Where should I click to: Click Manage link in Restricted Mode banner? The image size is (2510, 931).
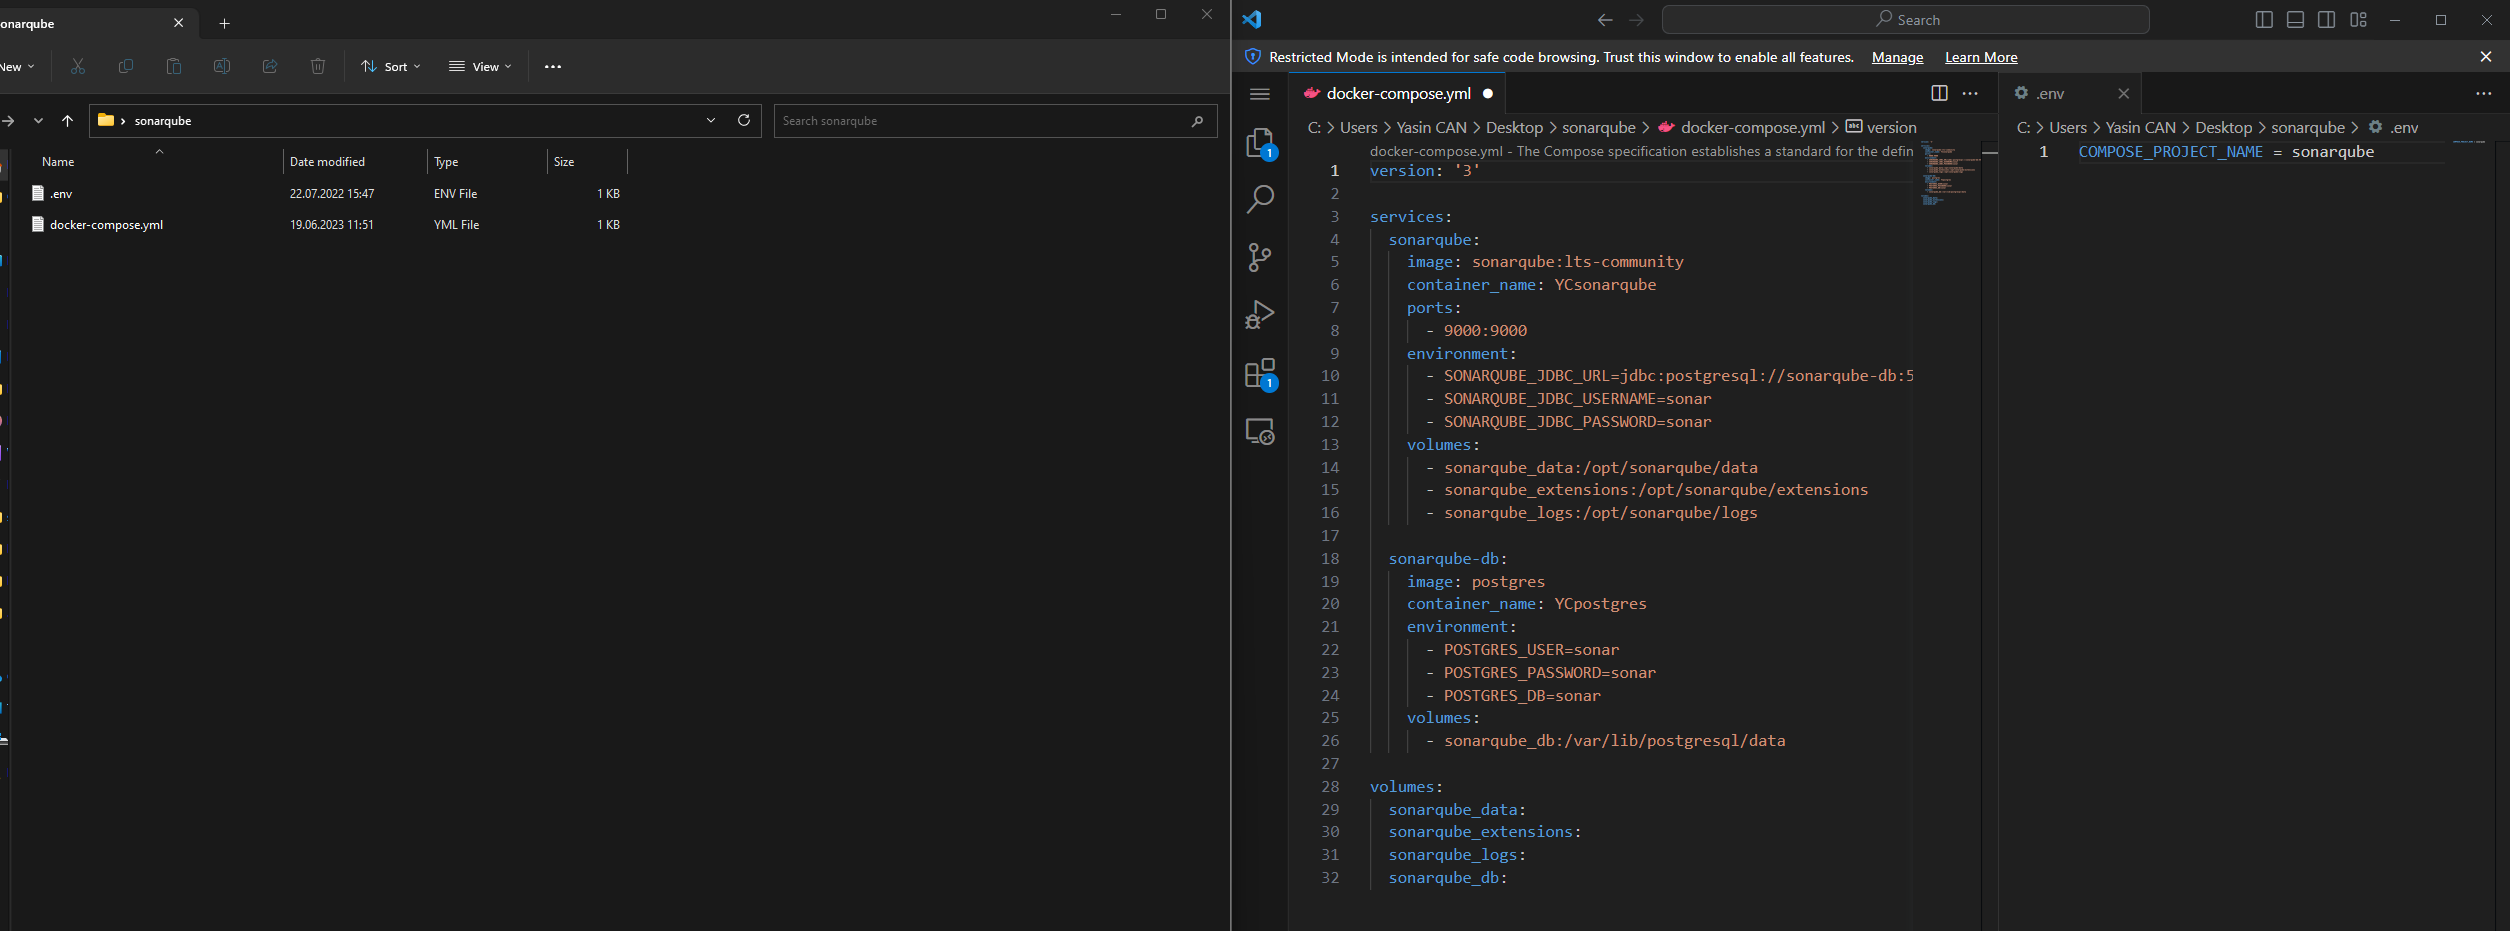(1897, 57)
